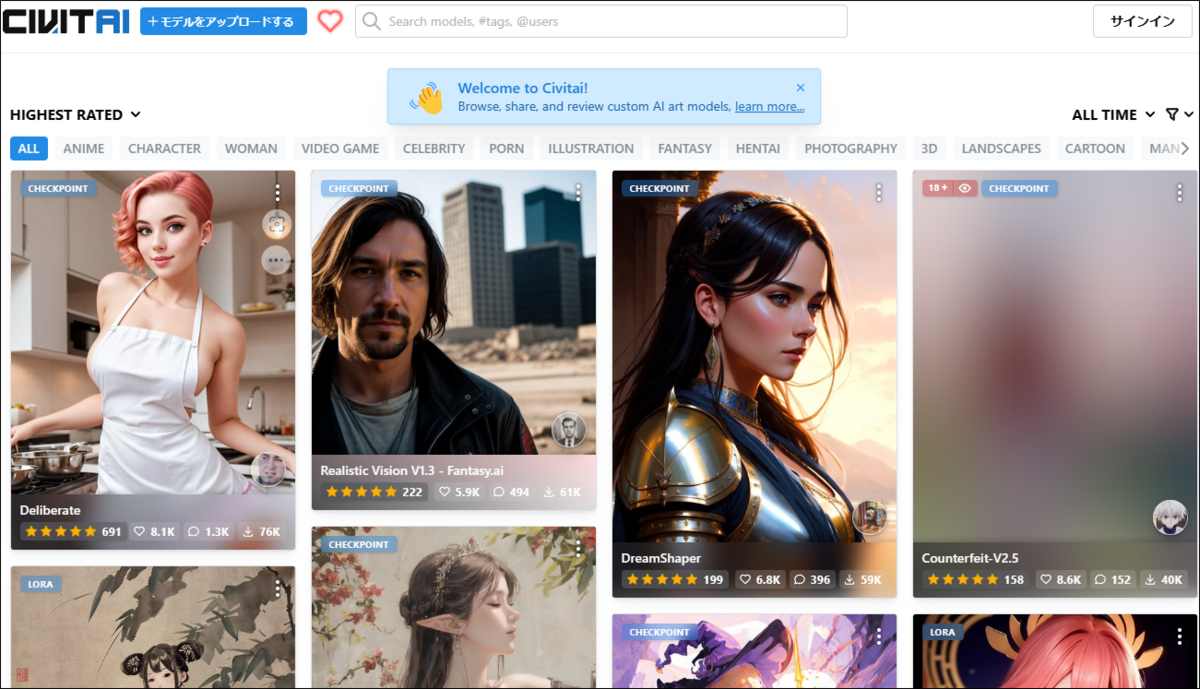1200x689 pixels.
Task: Click creator avatar on Counterfeit-V2.5 card
Action: tap(1169, 517)
